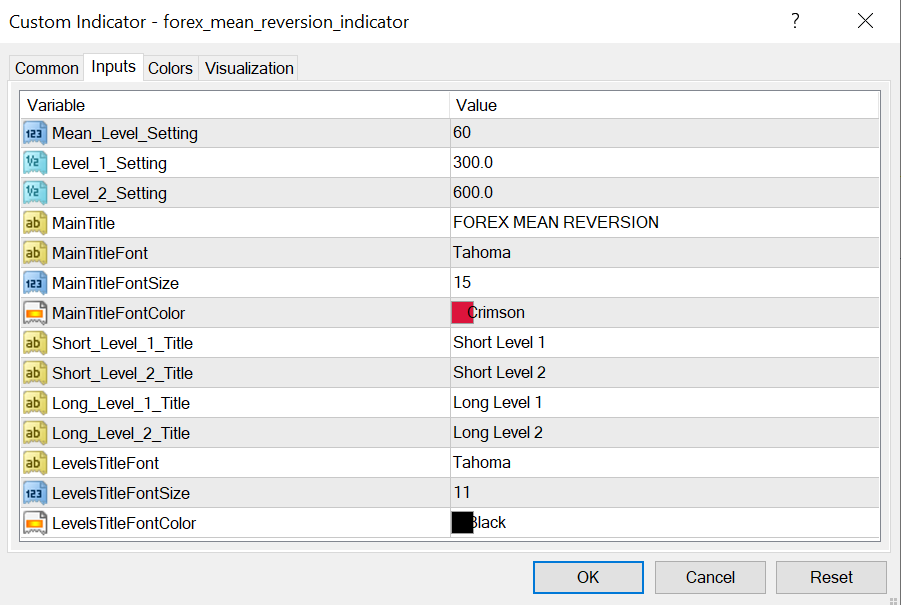
Task: Click the decimal icon beside Level_2_Setting
Action: [35, 193]
